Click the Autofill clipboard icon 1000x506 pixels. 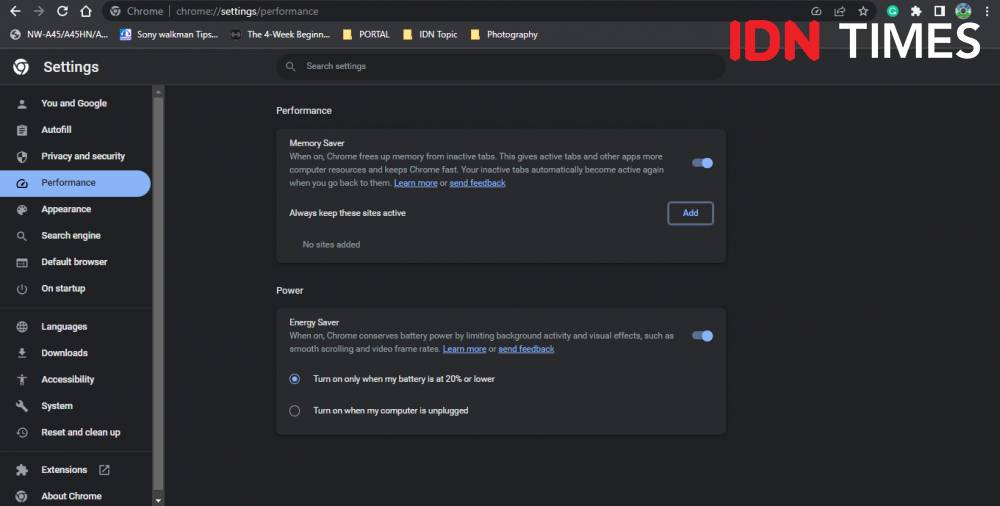pyautogui.click(x=22, y=130)
